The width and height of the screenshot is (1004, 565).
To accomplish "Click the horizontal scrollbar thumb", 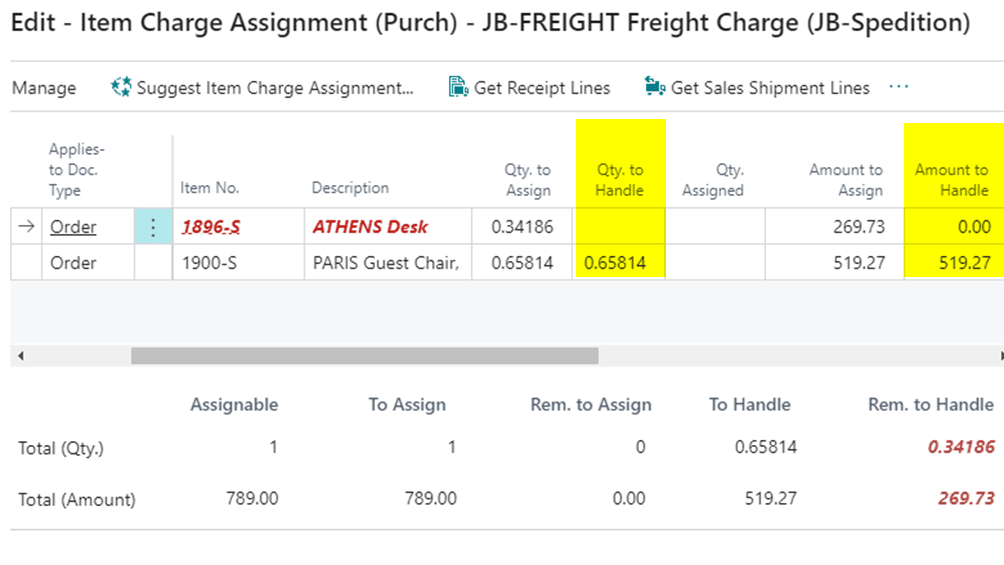I will (x=364, y=356).
